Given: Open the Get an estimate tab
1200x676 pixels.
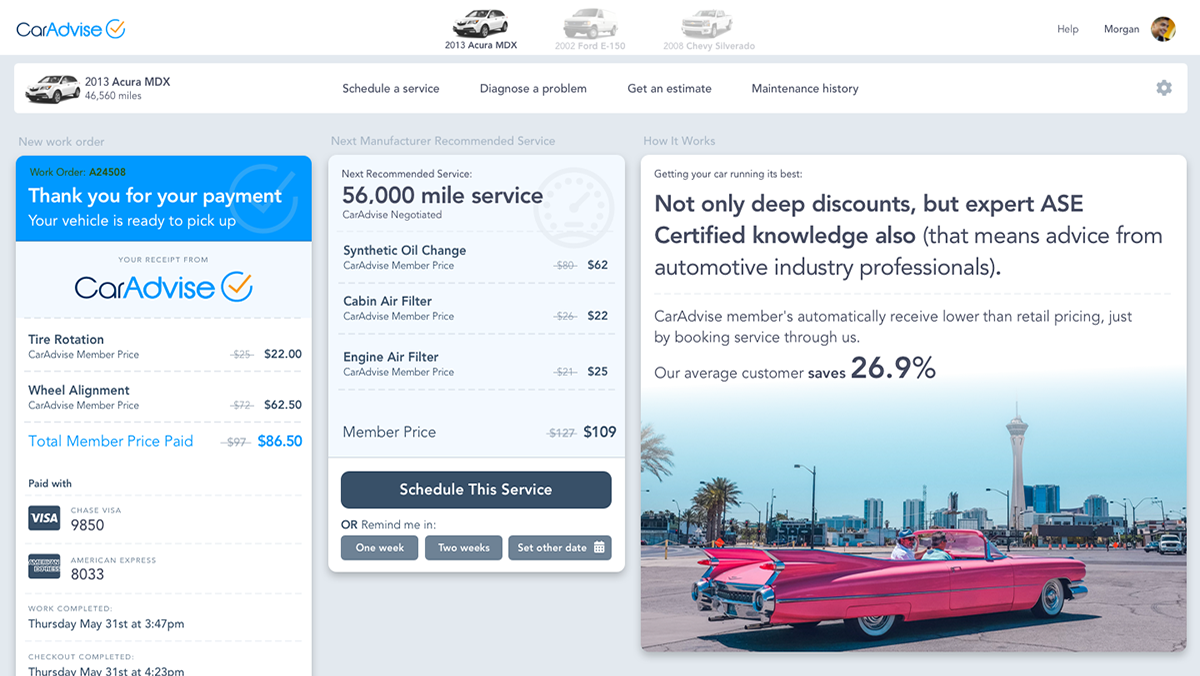Looking at the screenshot, I should pos(670,88).
